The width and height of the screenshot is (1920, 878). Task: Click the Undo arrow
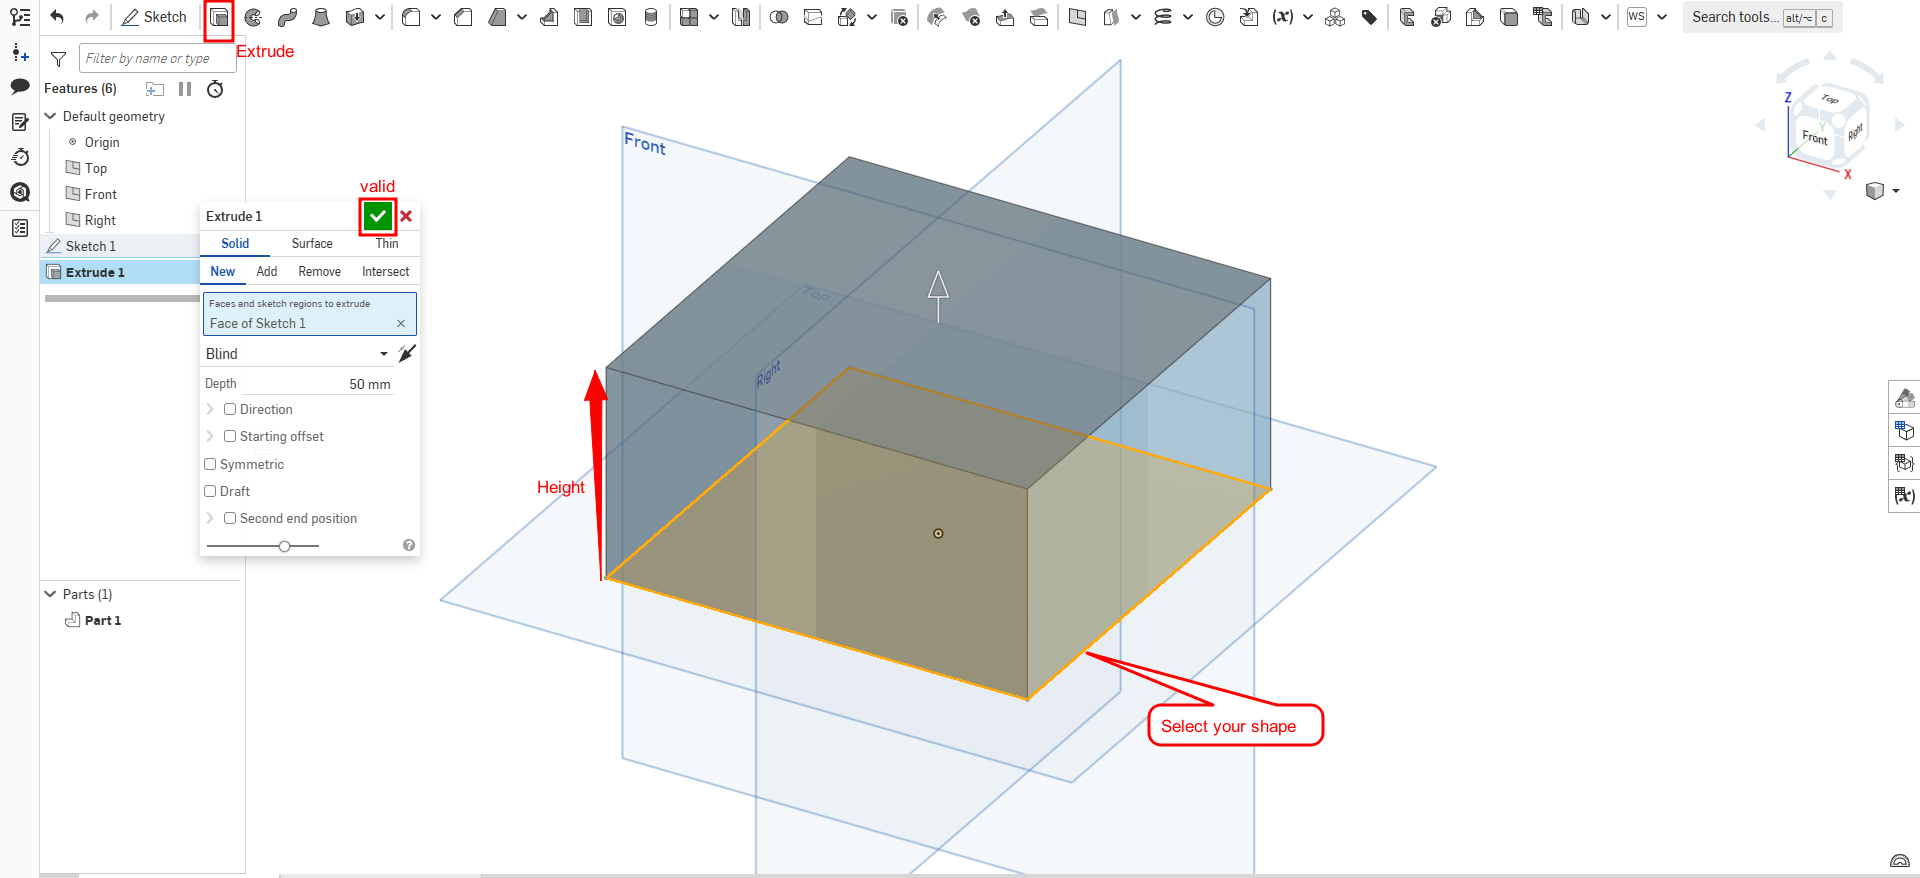tap(57, 17)
